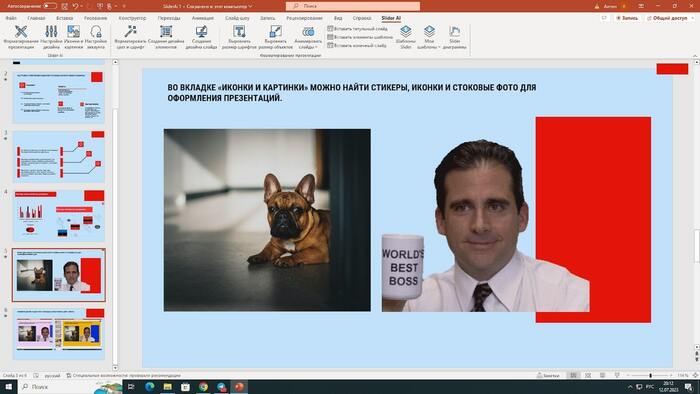Open the Рисование tab
Viewport: 700px width, 394px height.
96,18
